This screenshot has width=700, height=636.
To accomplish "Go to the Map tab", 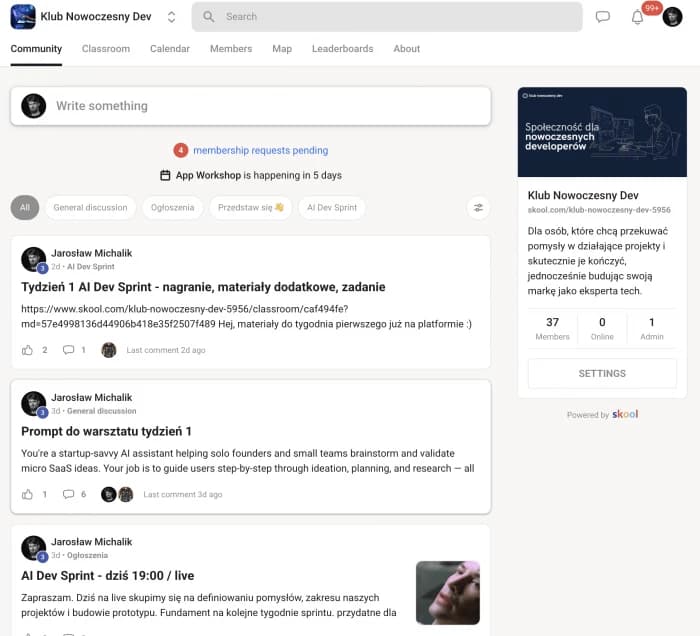I will (282, 49).
